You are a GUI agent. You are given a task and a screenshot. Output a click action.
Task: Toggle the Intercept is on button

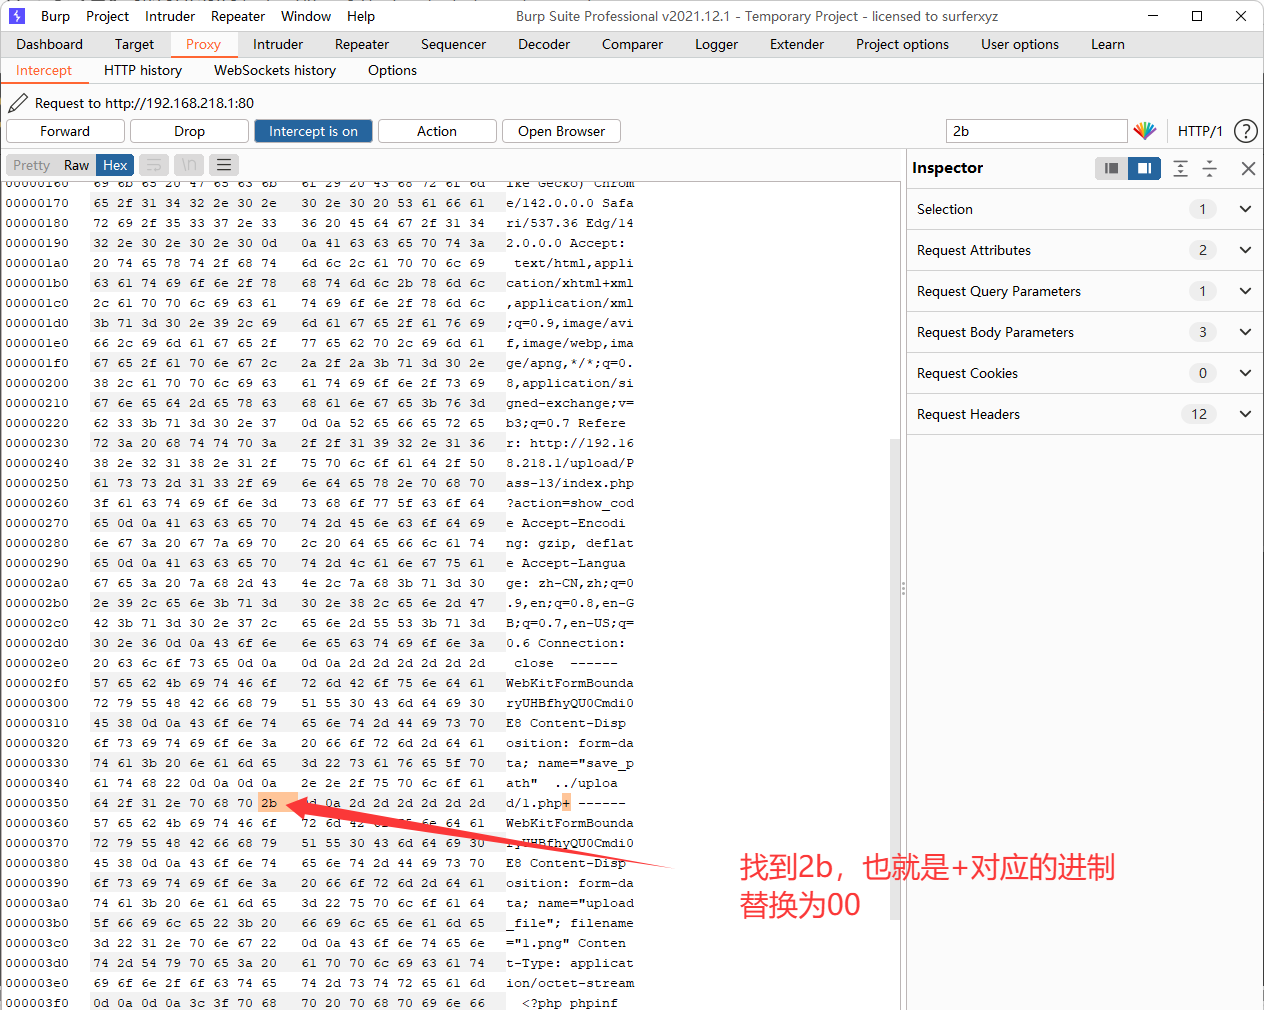[x=313, y=131]
